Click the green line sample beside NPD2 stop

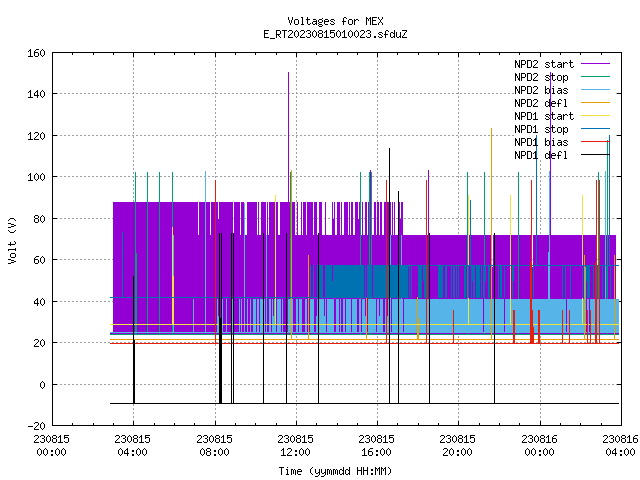(x=596, y=77)
